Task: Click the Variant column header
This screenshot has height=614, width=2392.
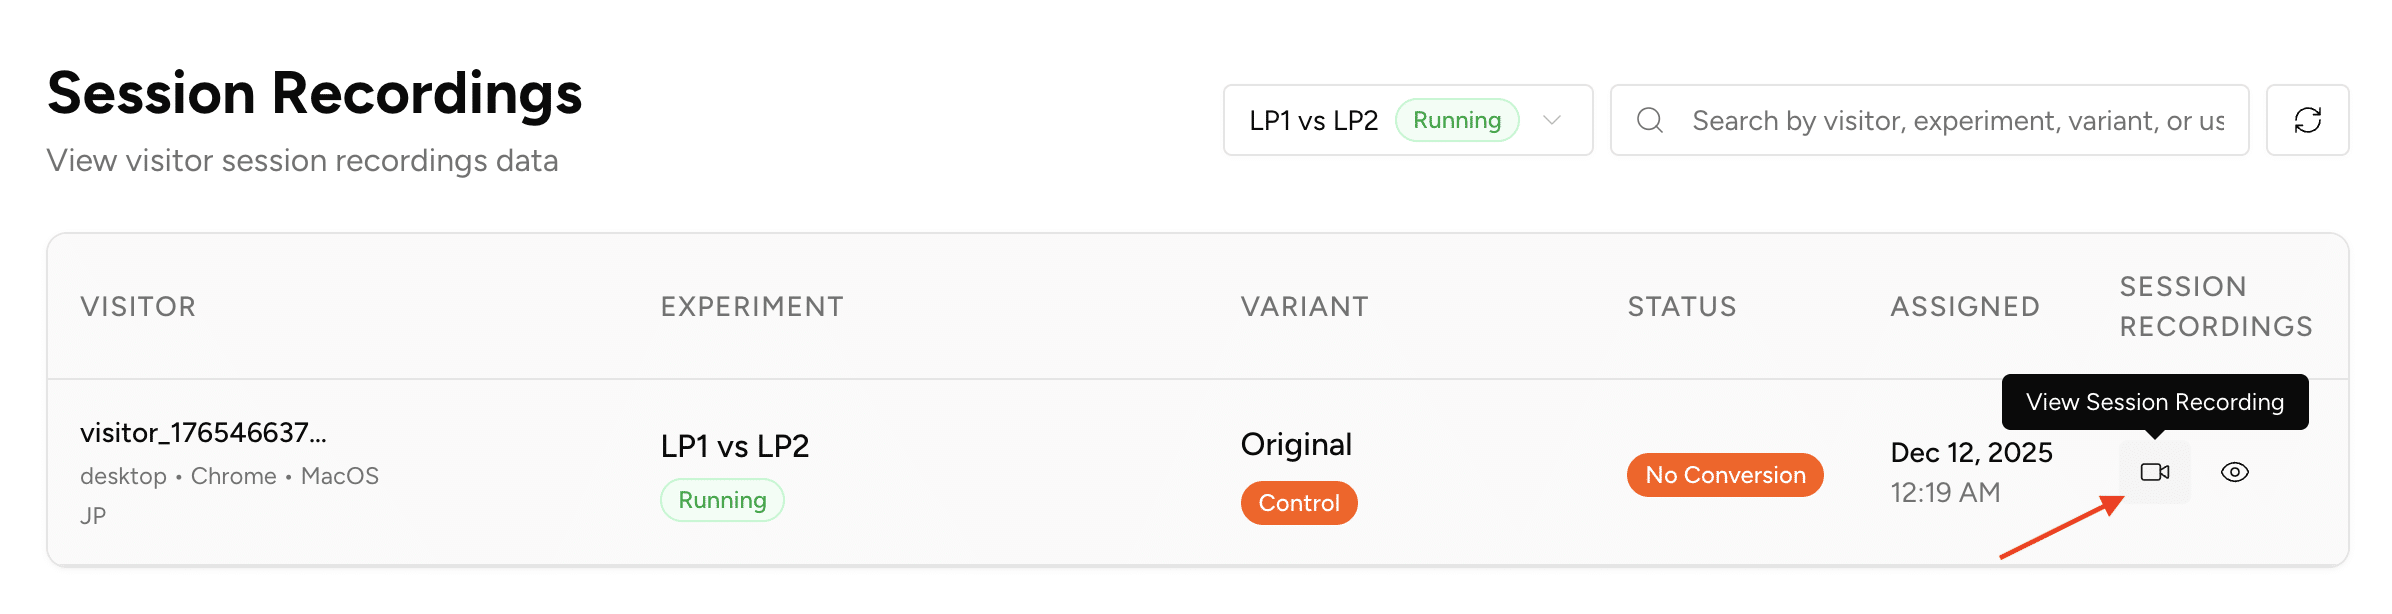Action: (x=1304, y=306)
